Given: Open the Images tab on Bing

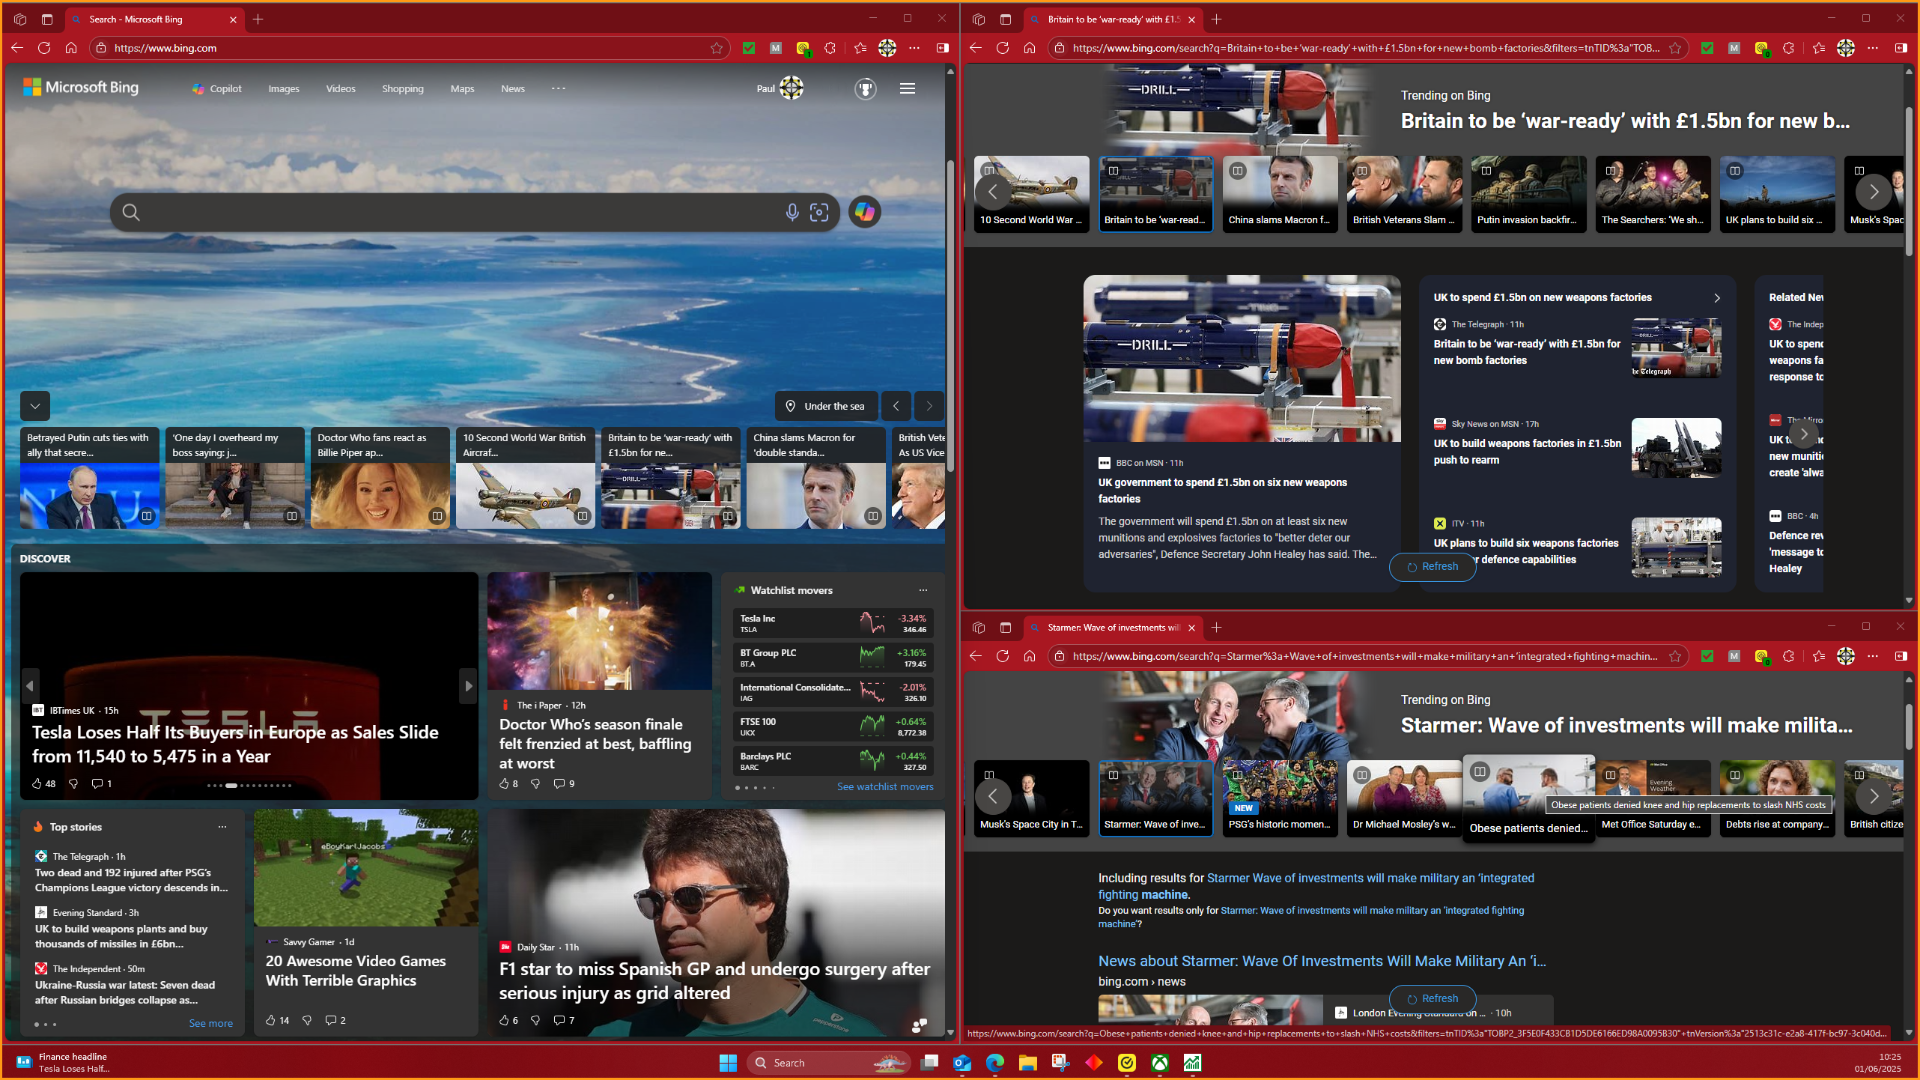Looking at the screenshot, I should [x=283, y=89].
